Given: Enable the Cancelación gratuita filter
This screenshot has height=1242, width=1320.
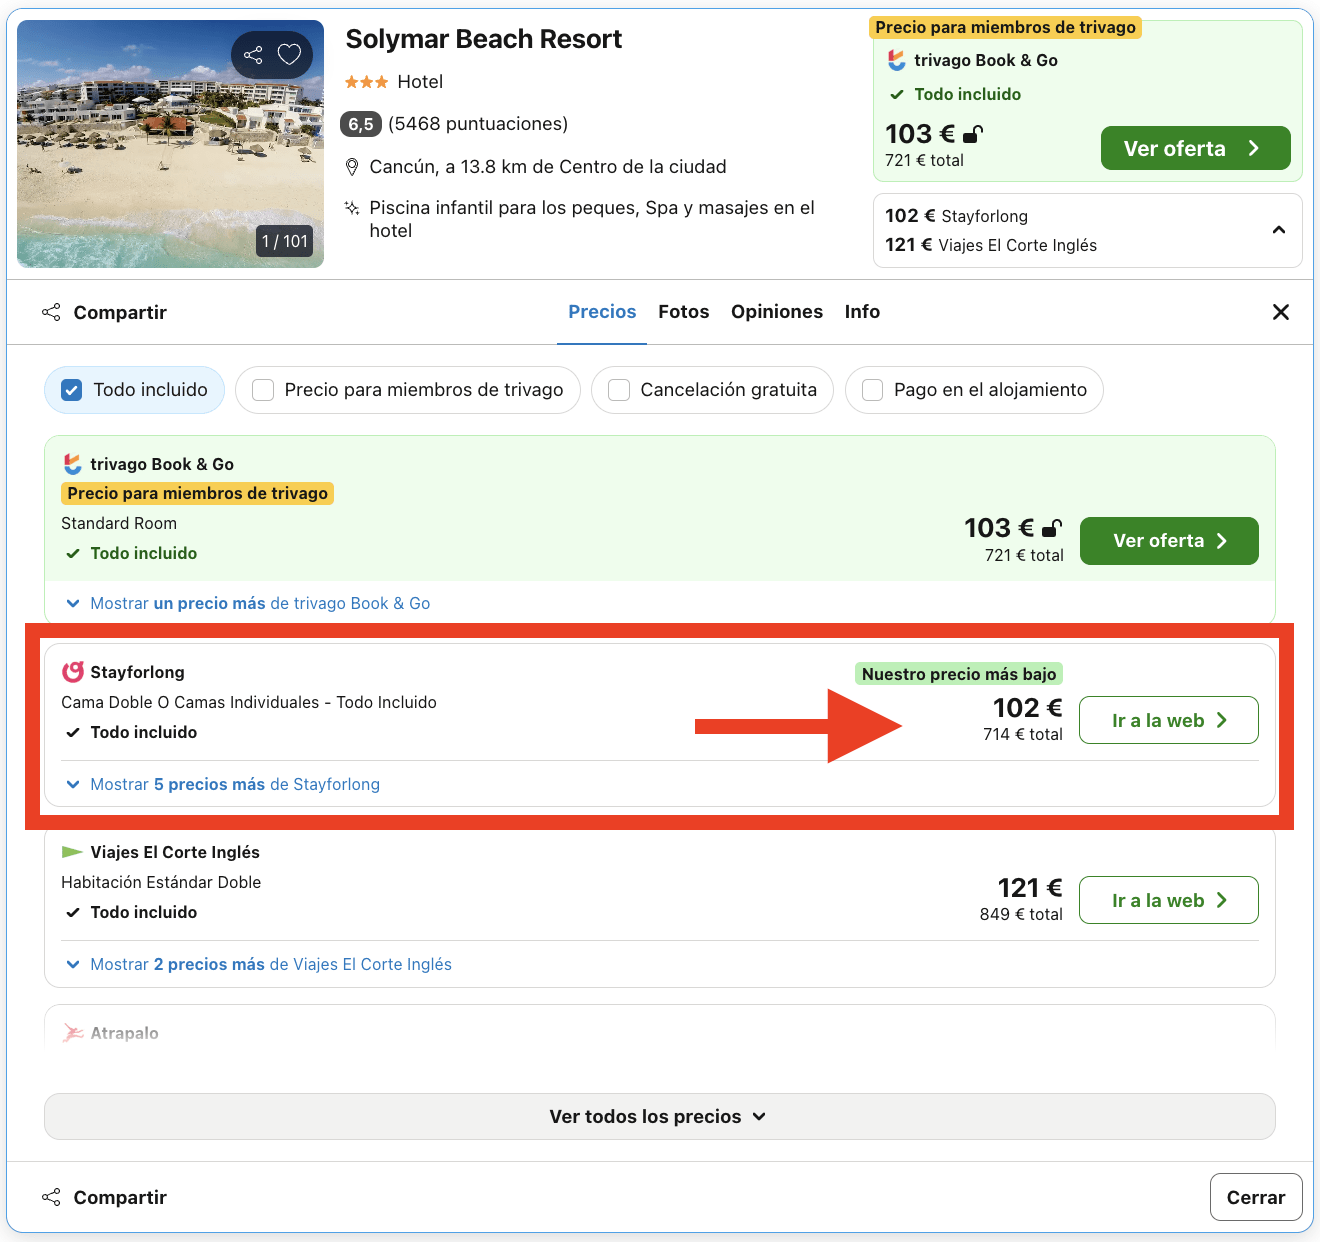Looking at the screenshot, I should click(618, 390).
